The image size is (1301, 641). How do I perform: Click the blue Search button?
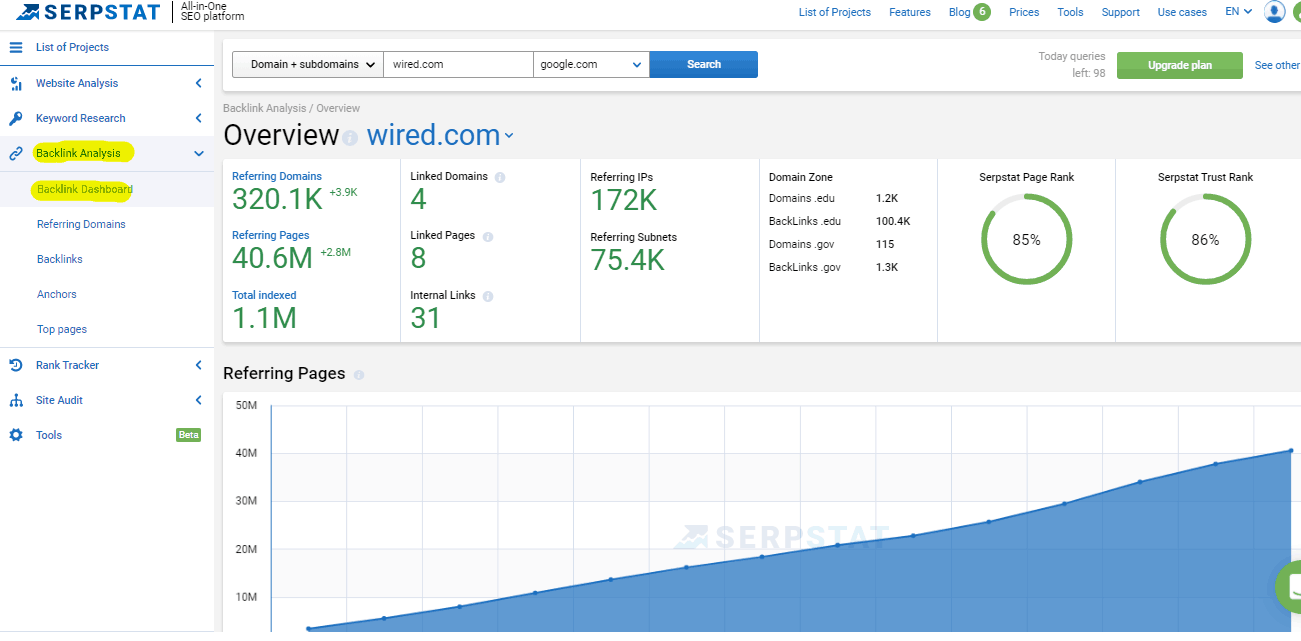704,64
